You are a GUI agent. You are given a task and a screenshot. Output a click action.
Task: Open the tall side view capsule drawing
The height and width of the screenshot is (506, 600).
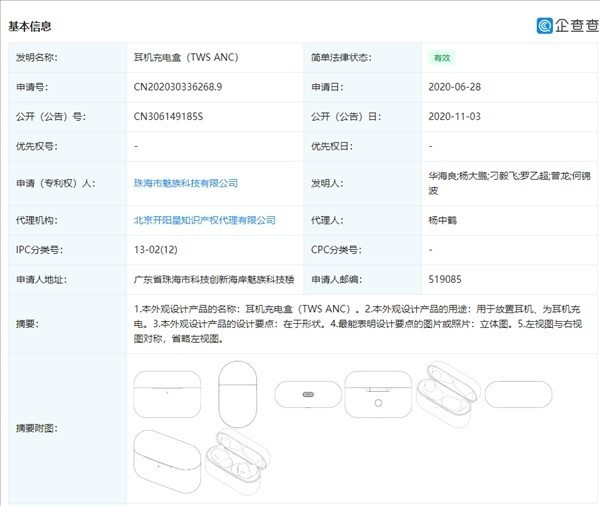pos(237,394)
